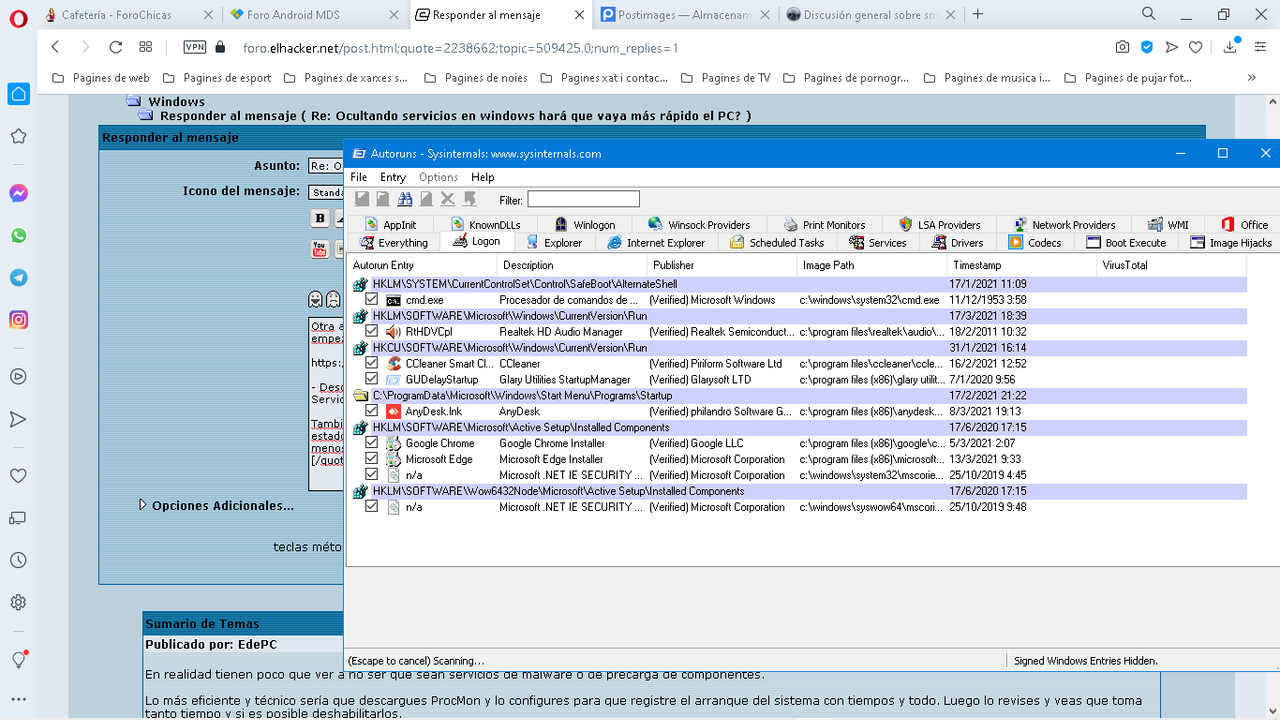Switch to the Services tab
The height and width of the screenshot is (720, 1280).
(877, 243)
